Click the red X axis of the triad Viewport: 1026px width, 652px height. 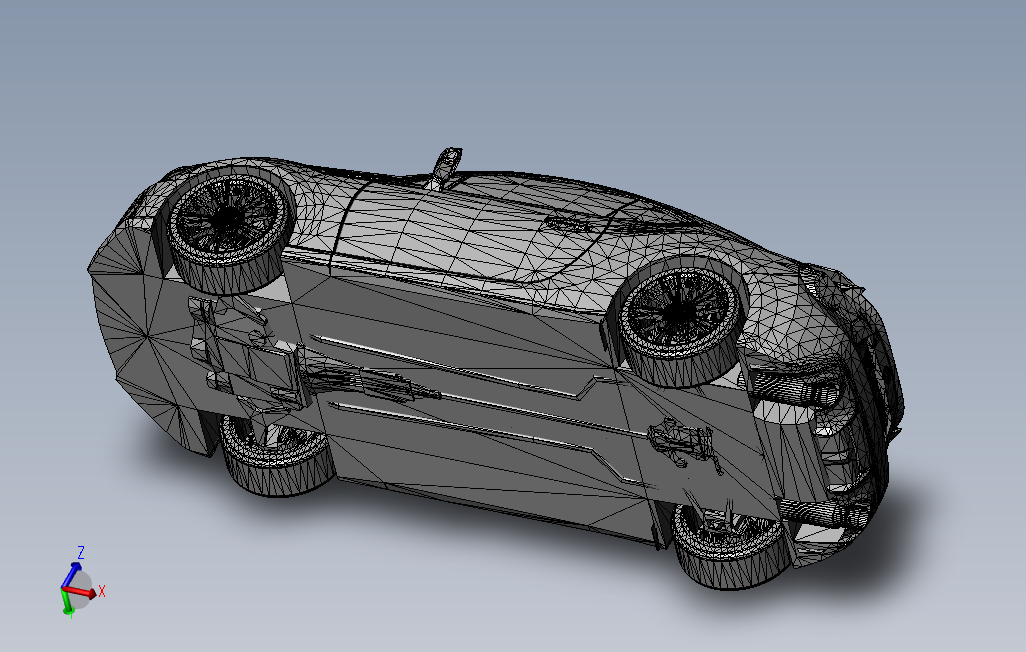[81, 592]
